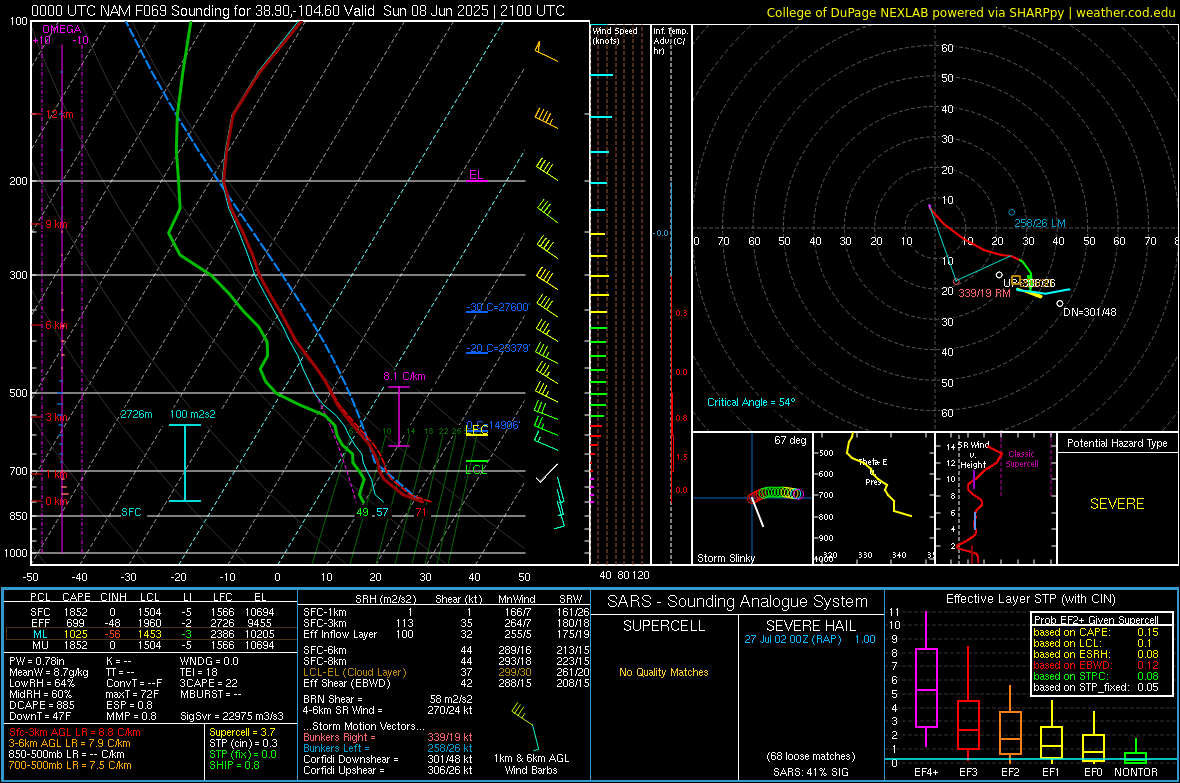Click the left-mover circle next to 258/26 LM
This screenshot has height=783, width=1180.
pyautogui.click(x=1011, y=212)
